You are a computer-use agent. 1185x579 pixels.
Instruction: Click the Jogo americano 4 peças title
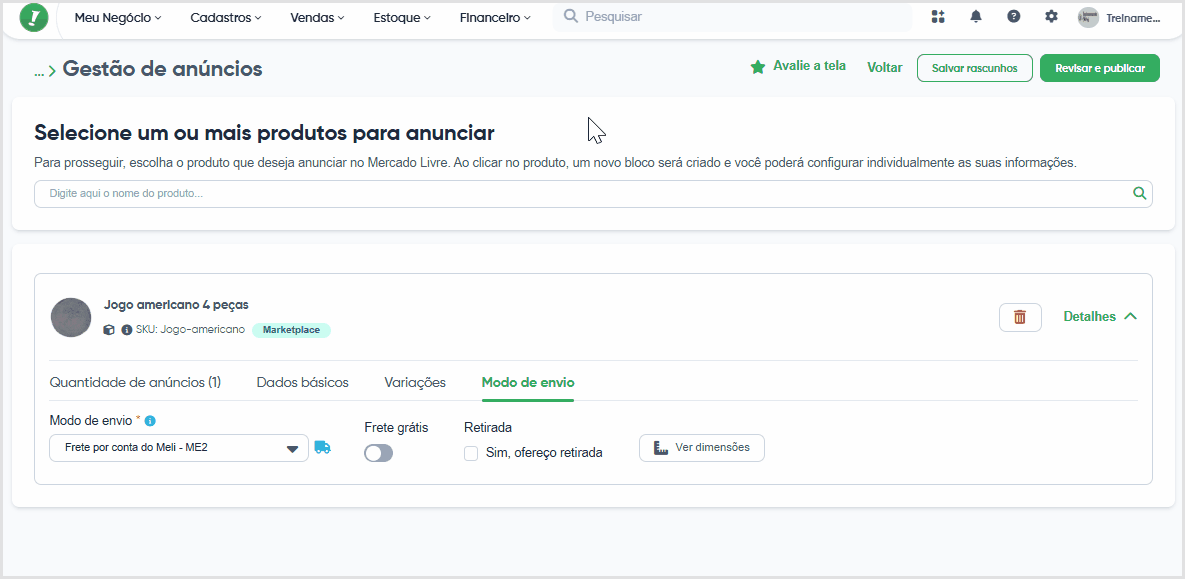click(x=176, y=305)
